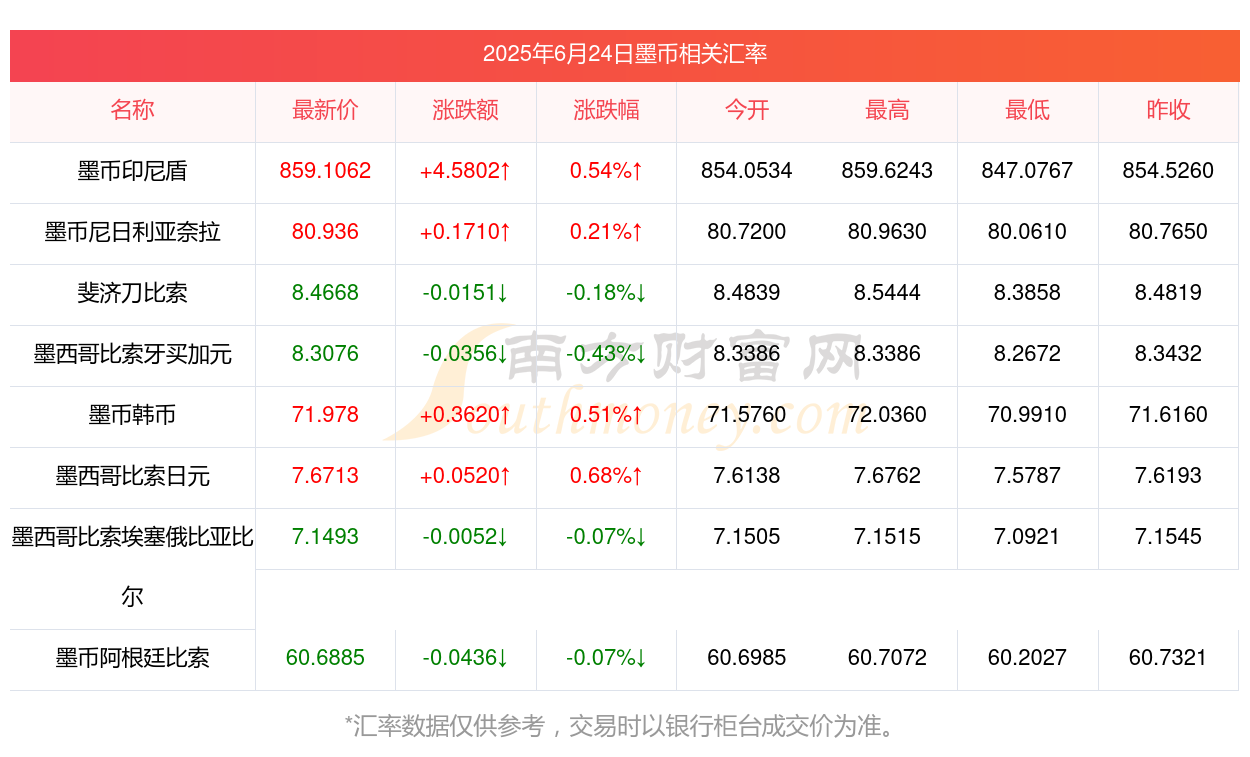Select the 最低 column header
The image size is (1250, 757).
tap(1027, 110)
